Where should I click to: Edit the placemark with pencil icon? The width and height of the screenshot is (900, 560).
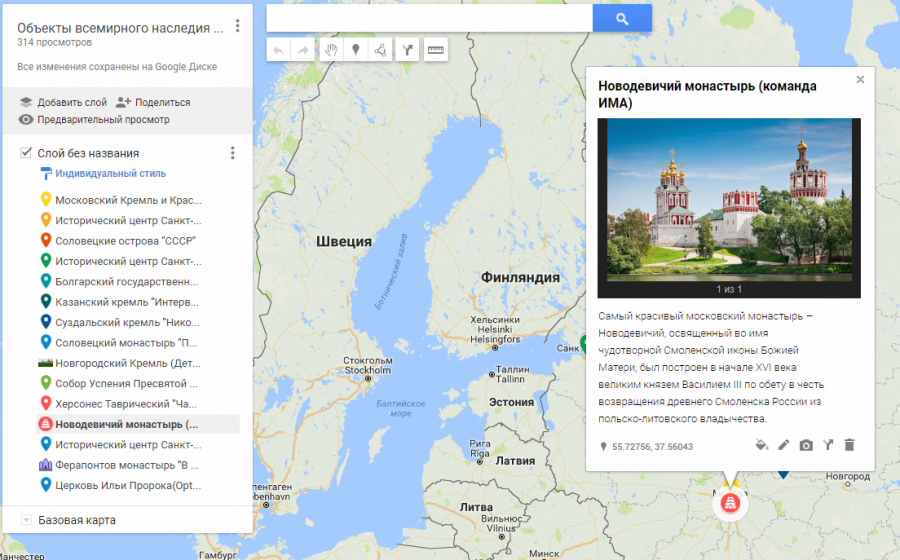click(x=783, y=445)
